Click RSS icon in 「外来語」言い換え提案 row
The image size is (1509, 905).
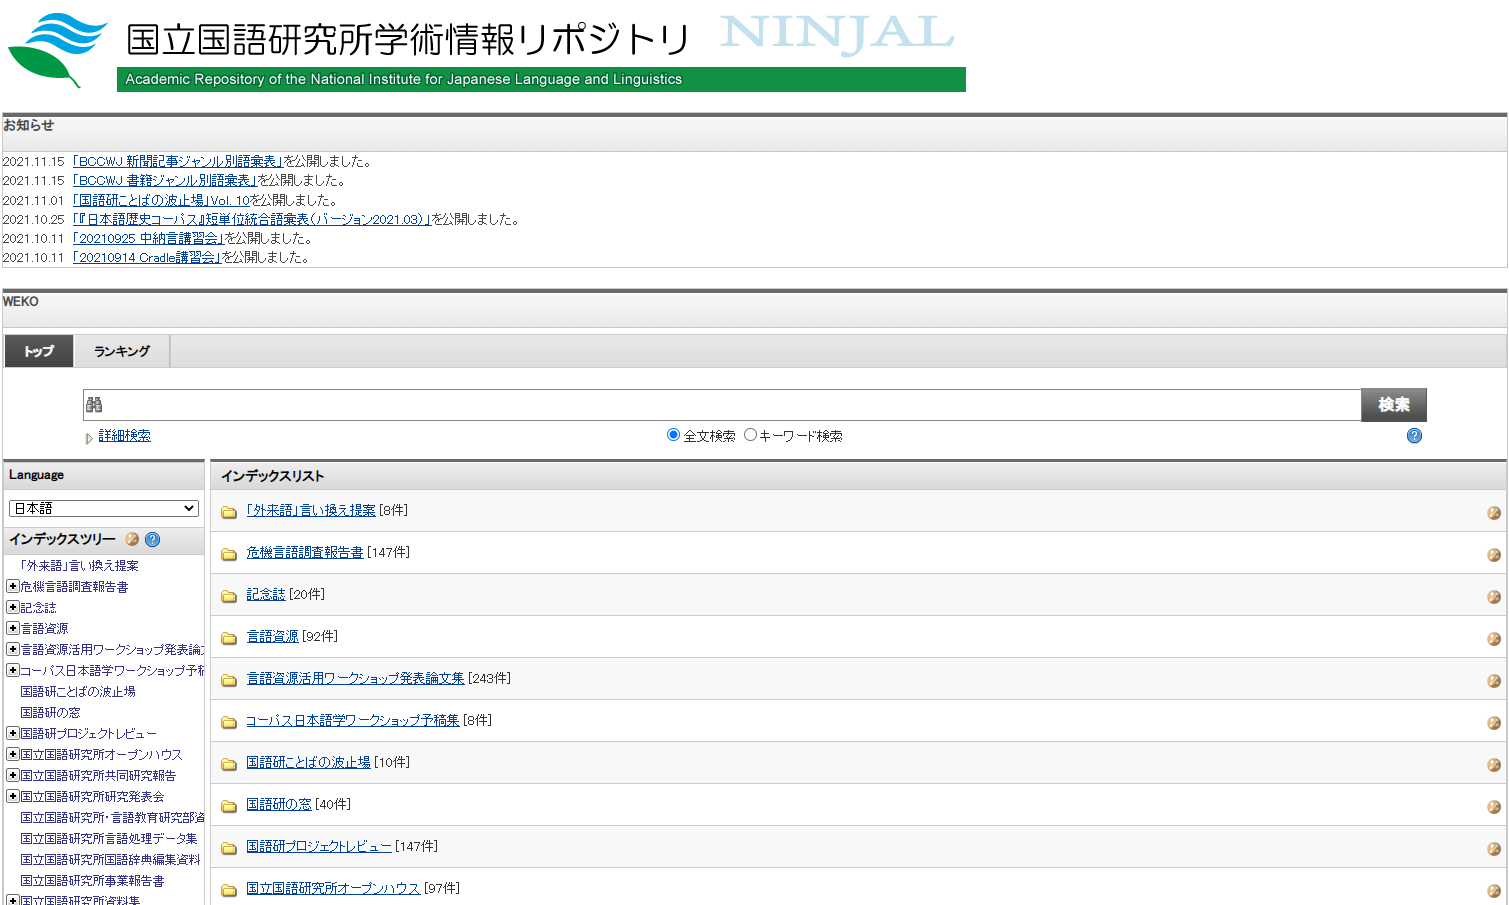[1494, 513]
